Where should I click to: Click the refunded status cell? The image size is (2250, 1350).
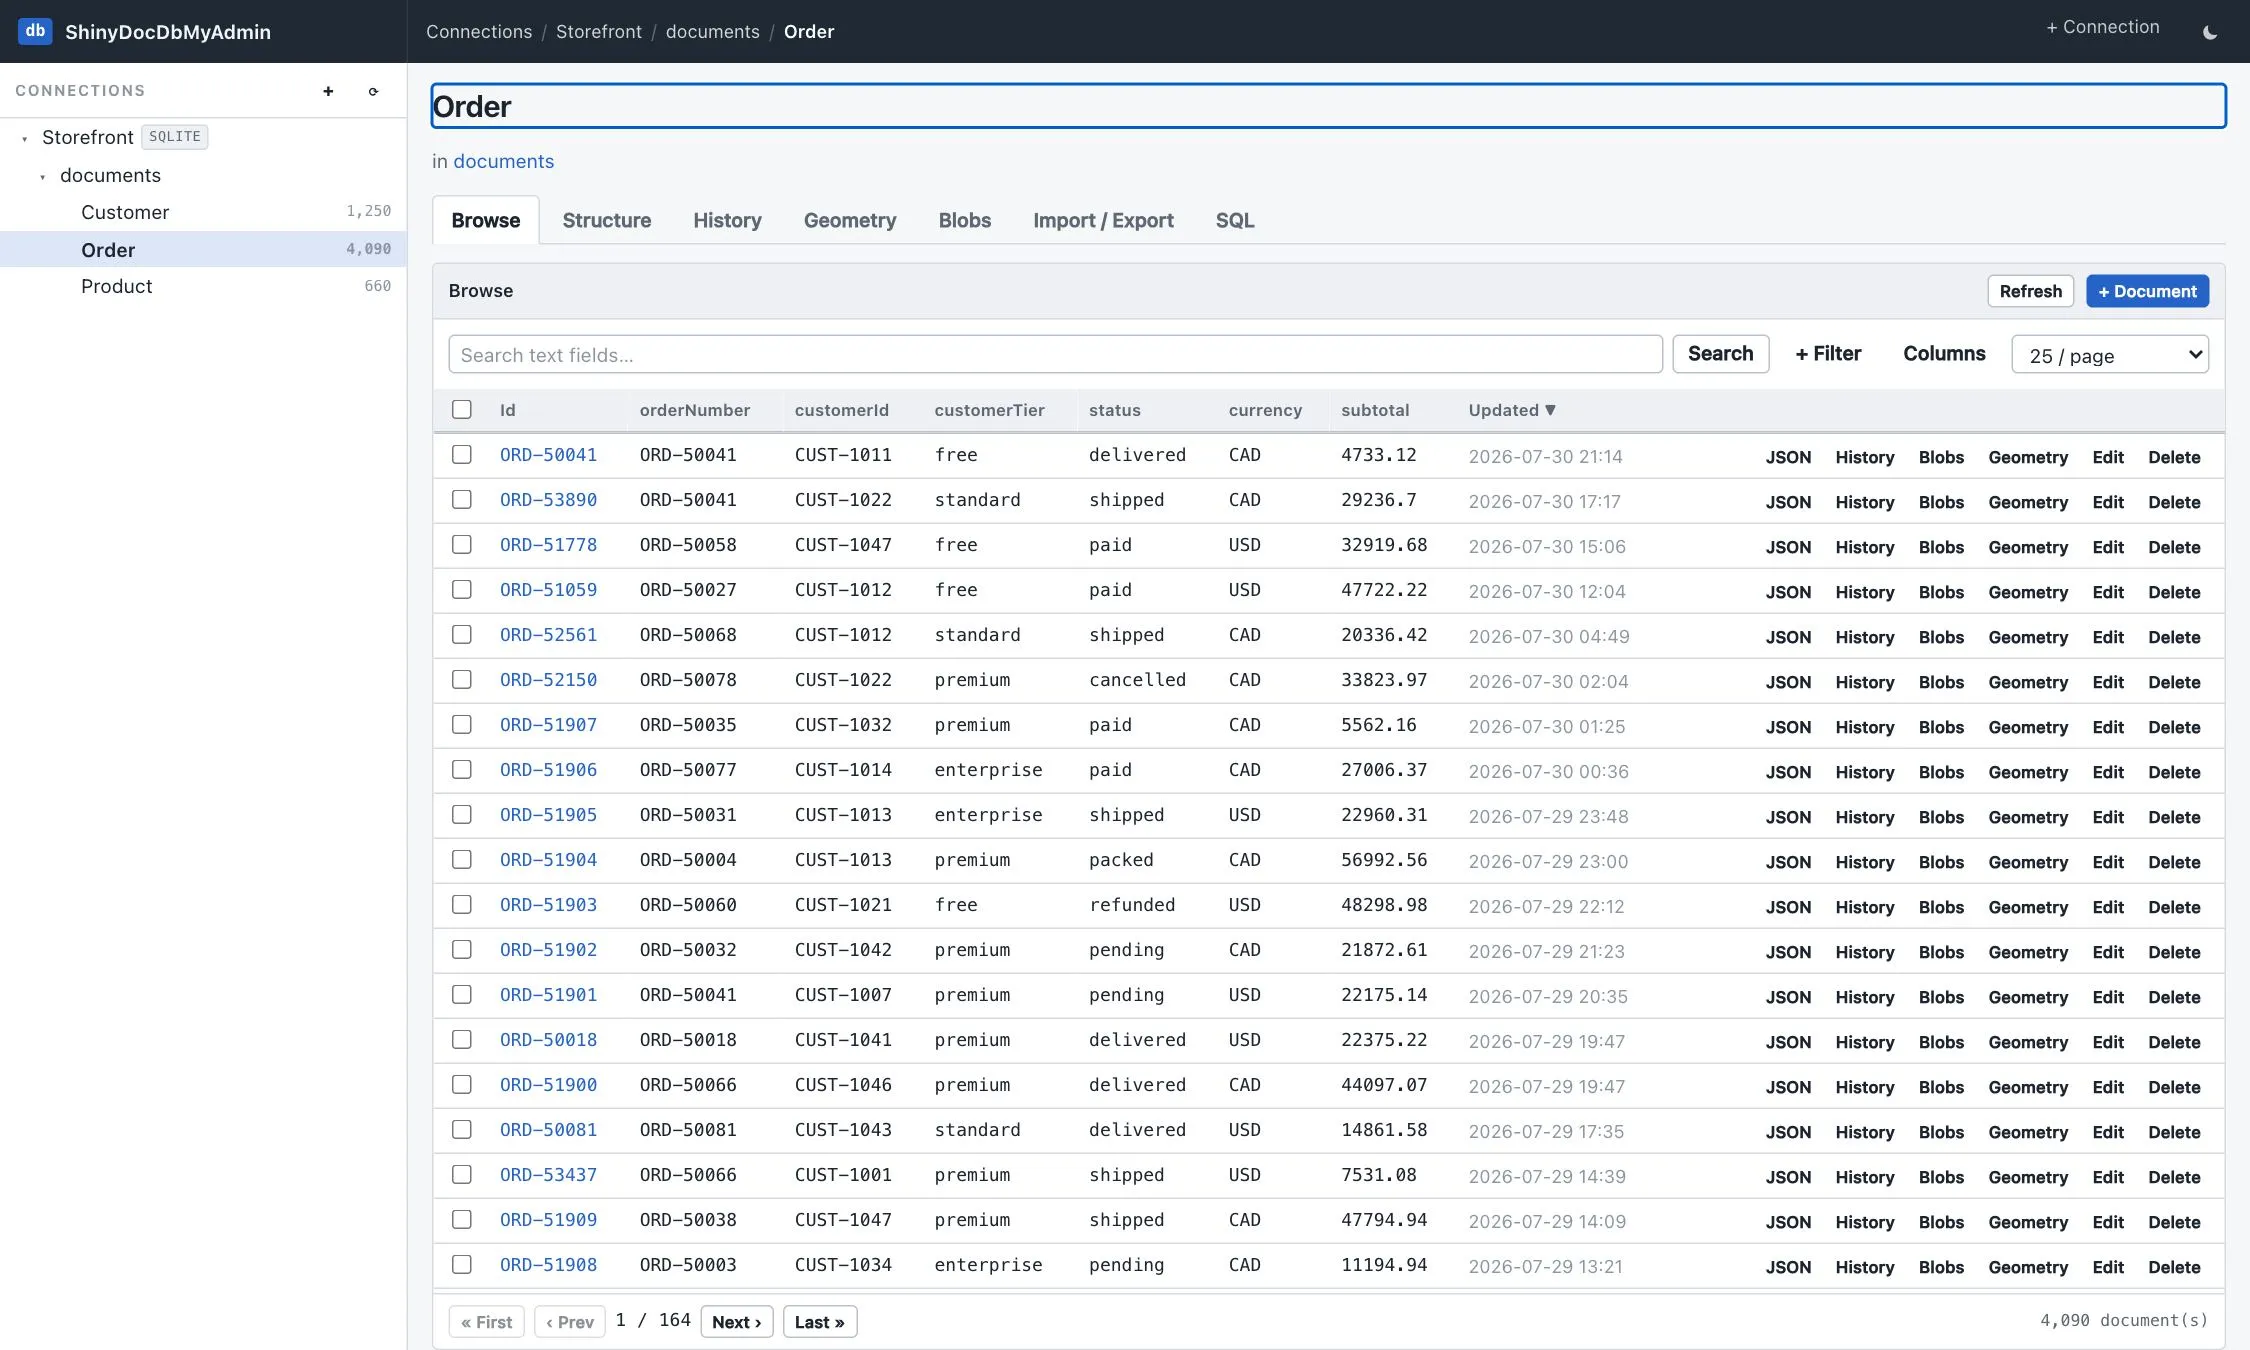pos(1132,905)
